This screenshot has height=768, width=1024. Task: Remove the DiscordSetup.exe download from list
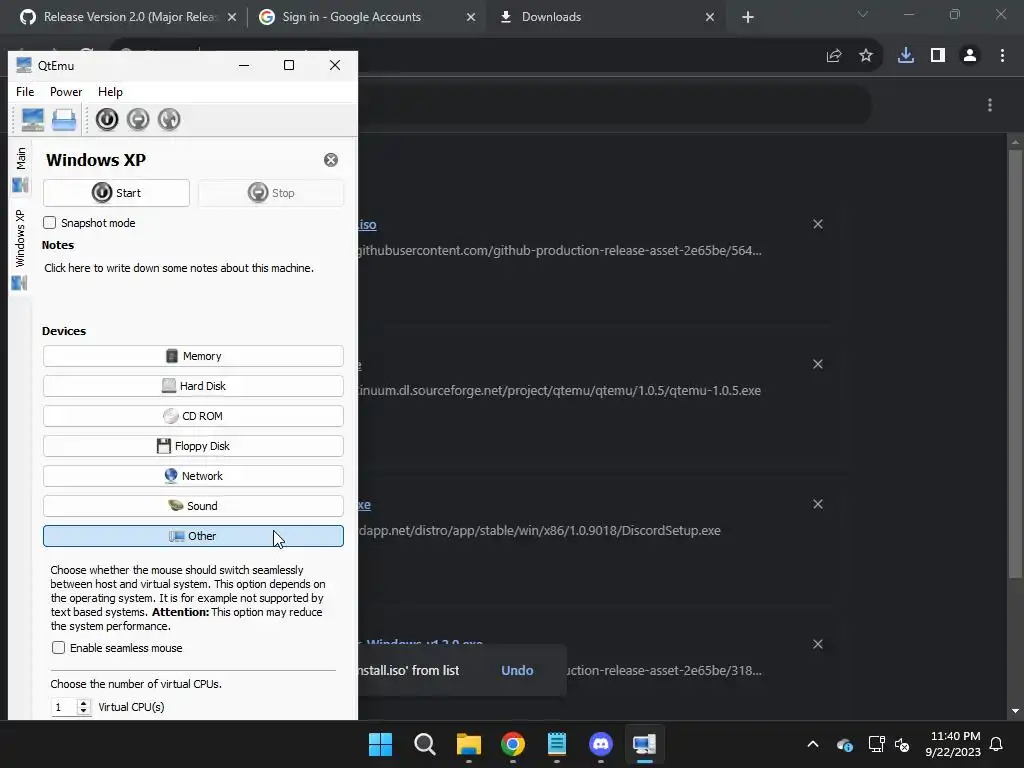[x=818, y=504]
